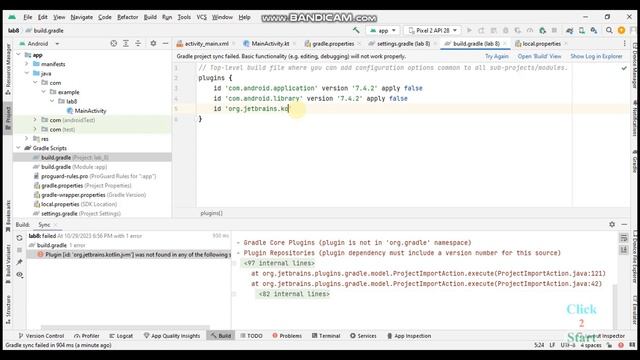
Task: Click the Stop square icon in toolbar
Action: pos(554,31)
